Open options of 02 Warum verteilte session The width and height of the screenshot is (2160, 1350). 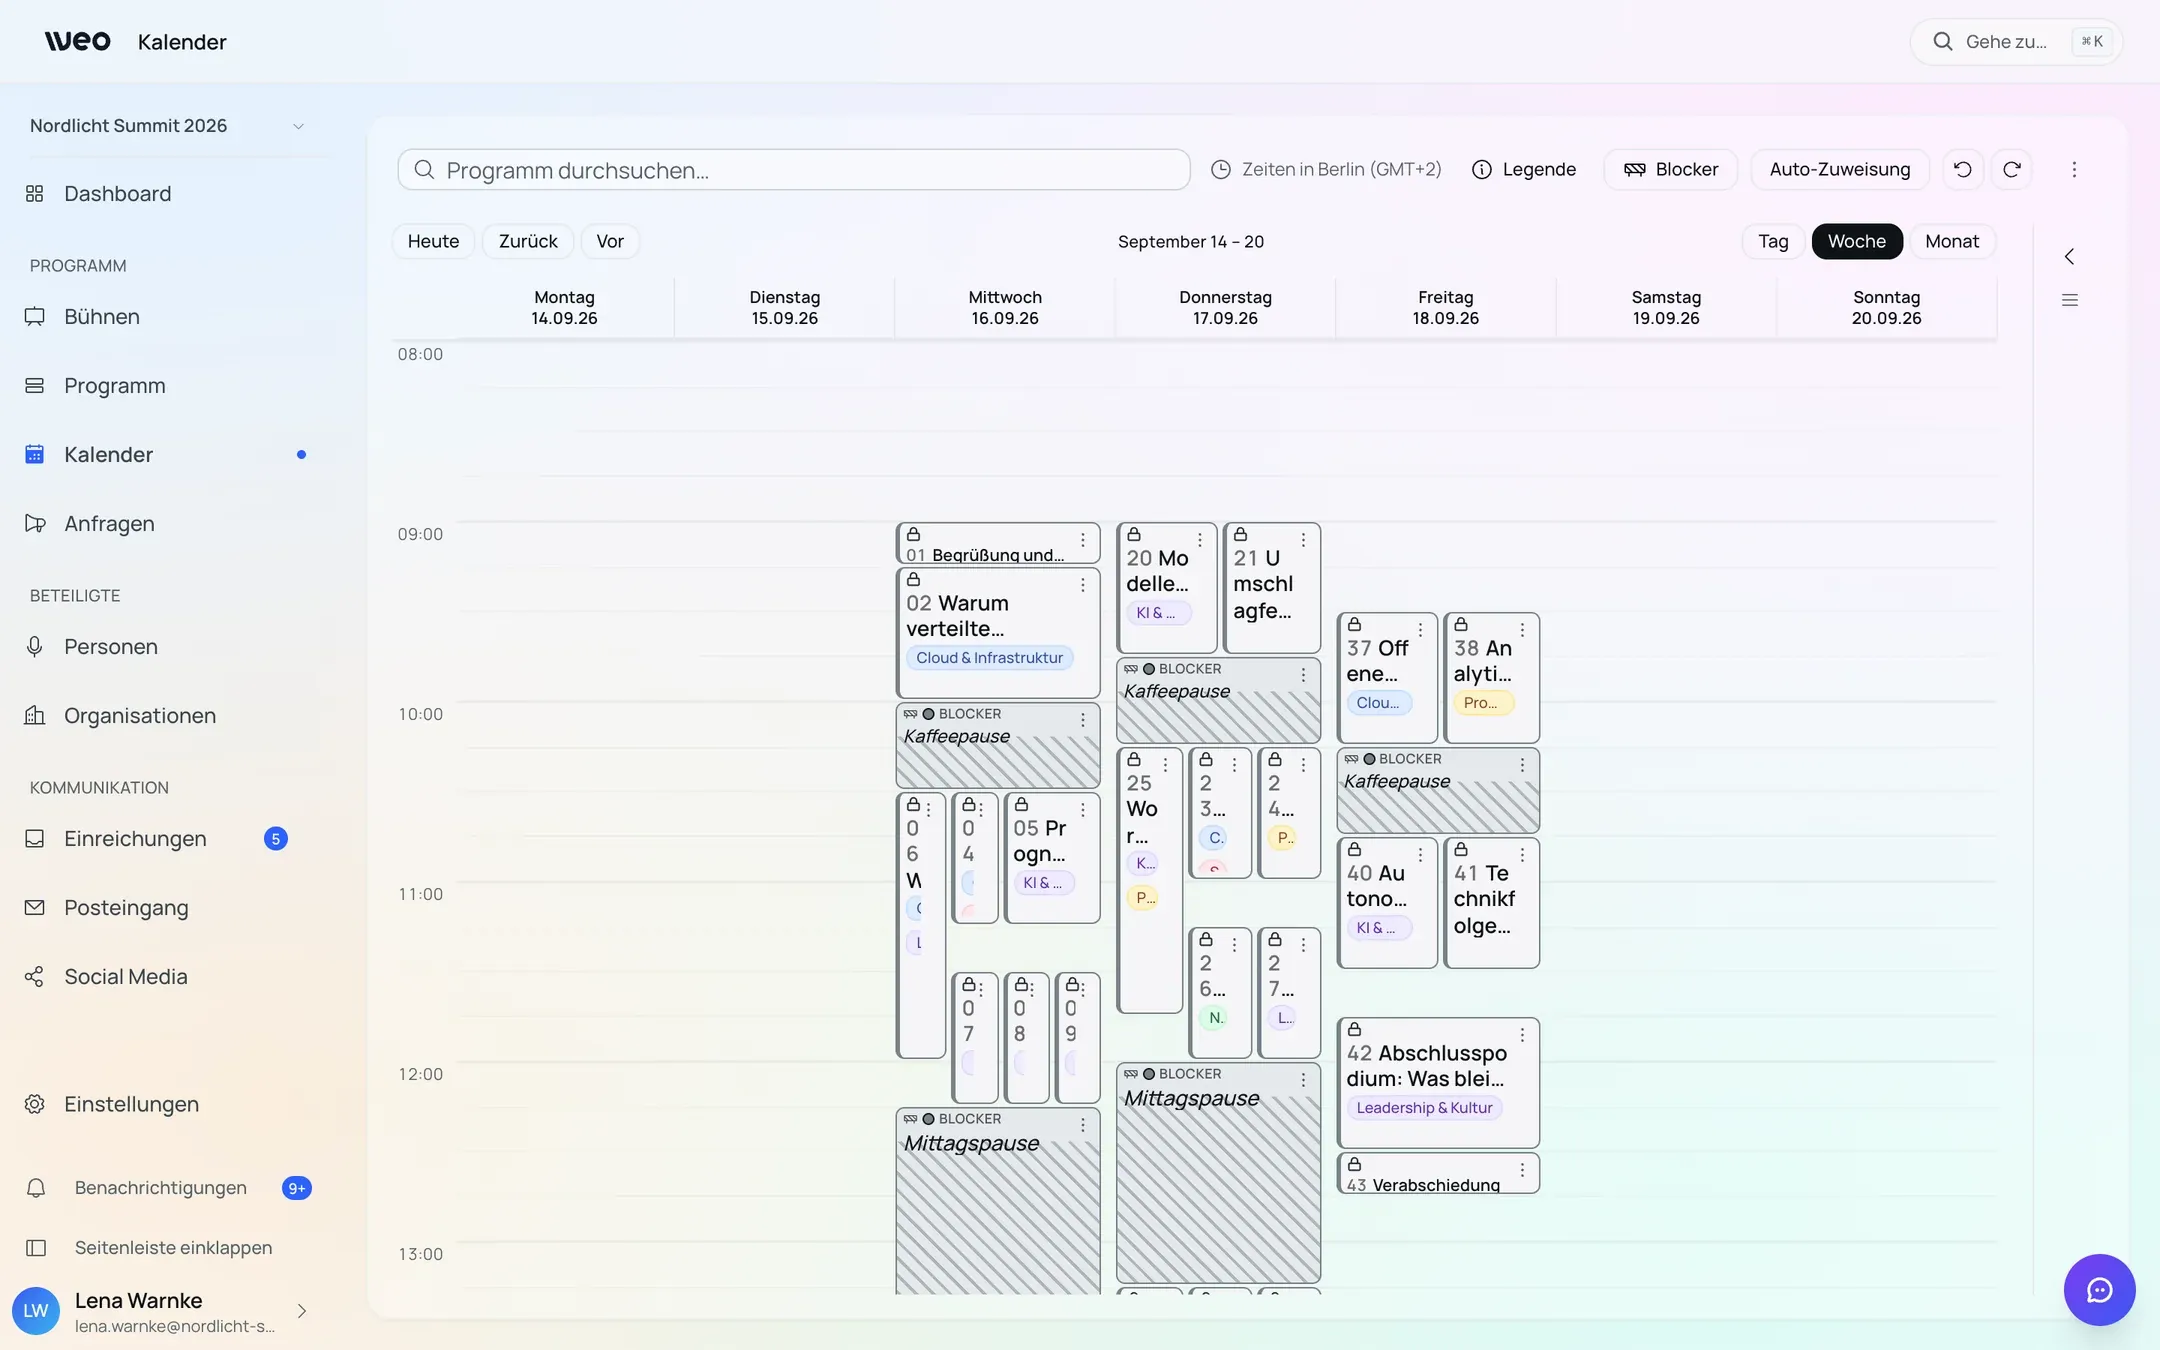coord(1083,585)
